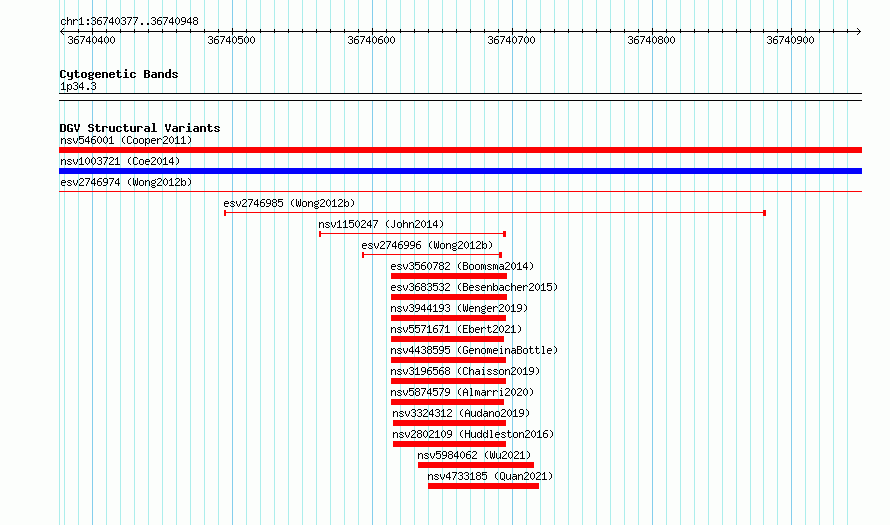
Task: Click the nsv546001 (Cooper2011) label
Action: pyautogui.click(x=126, y=140)
